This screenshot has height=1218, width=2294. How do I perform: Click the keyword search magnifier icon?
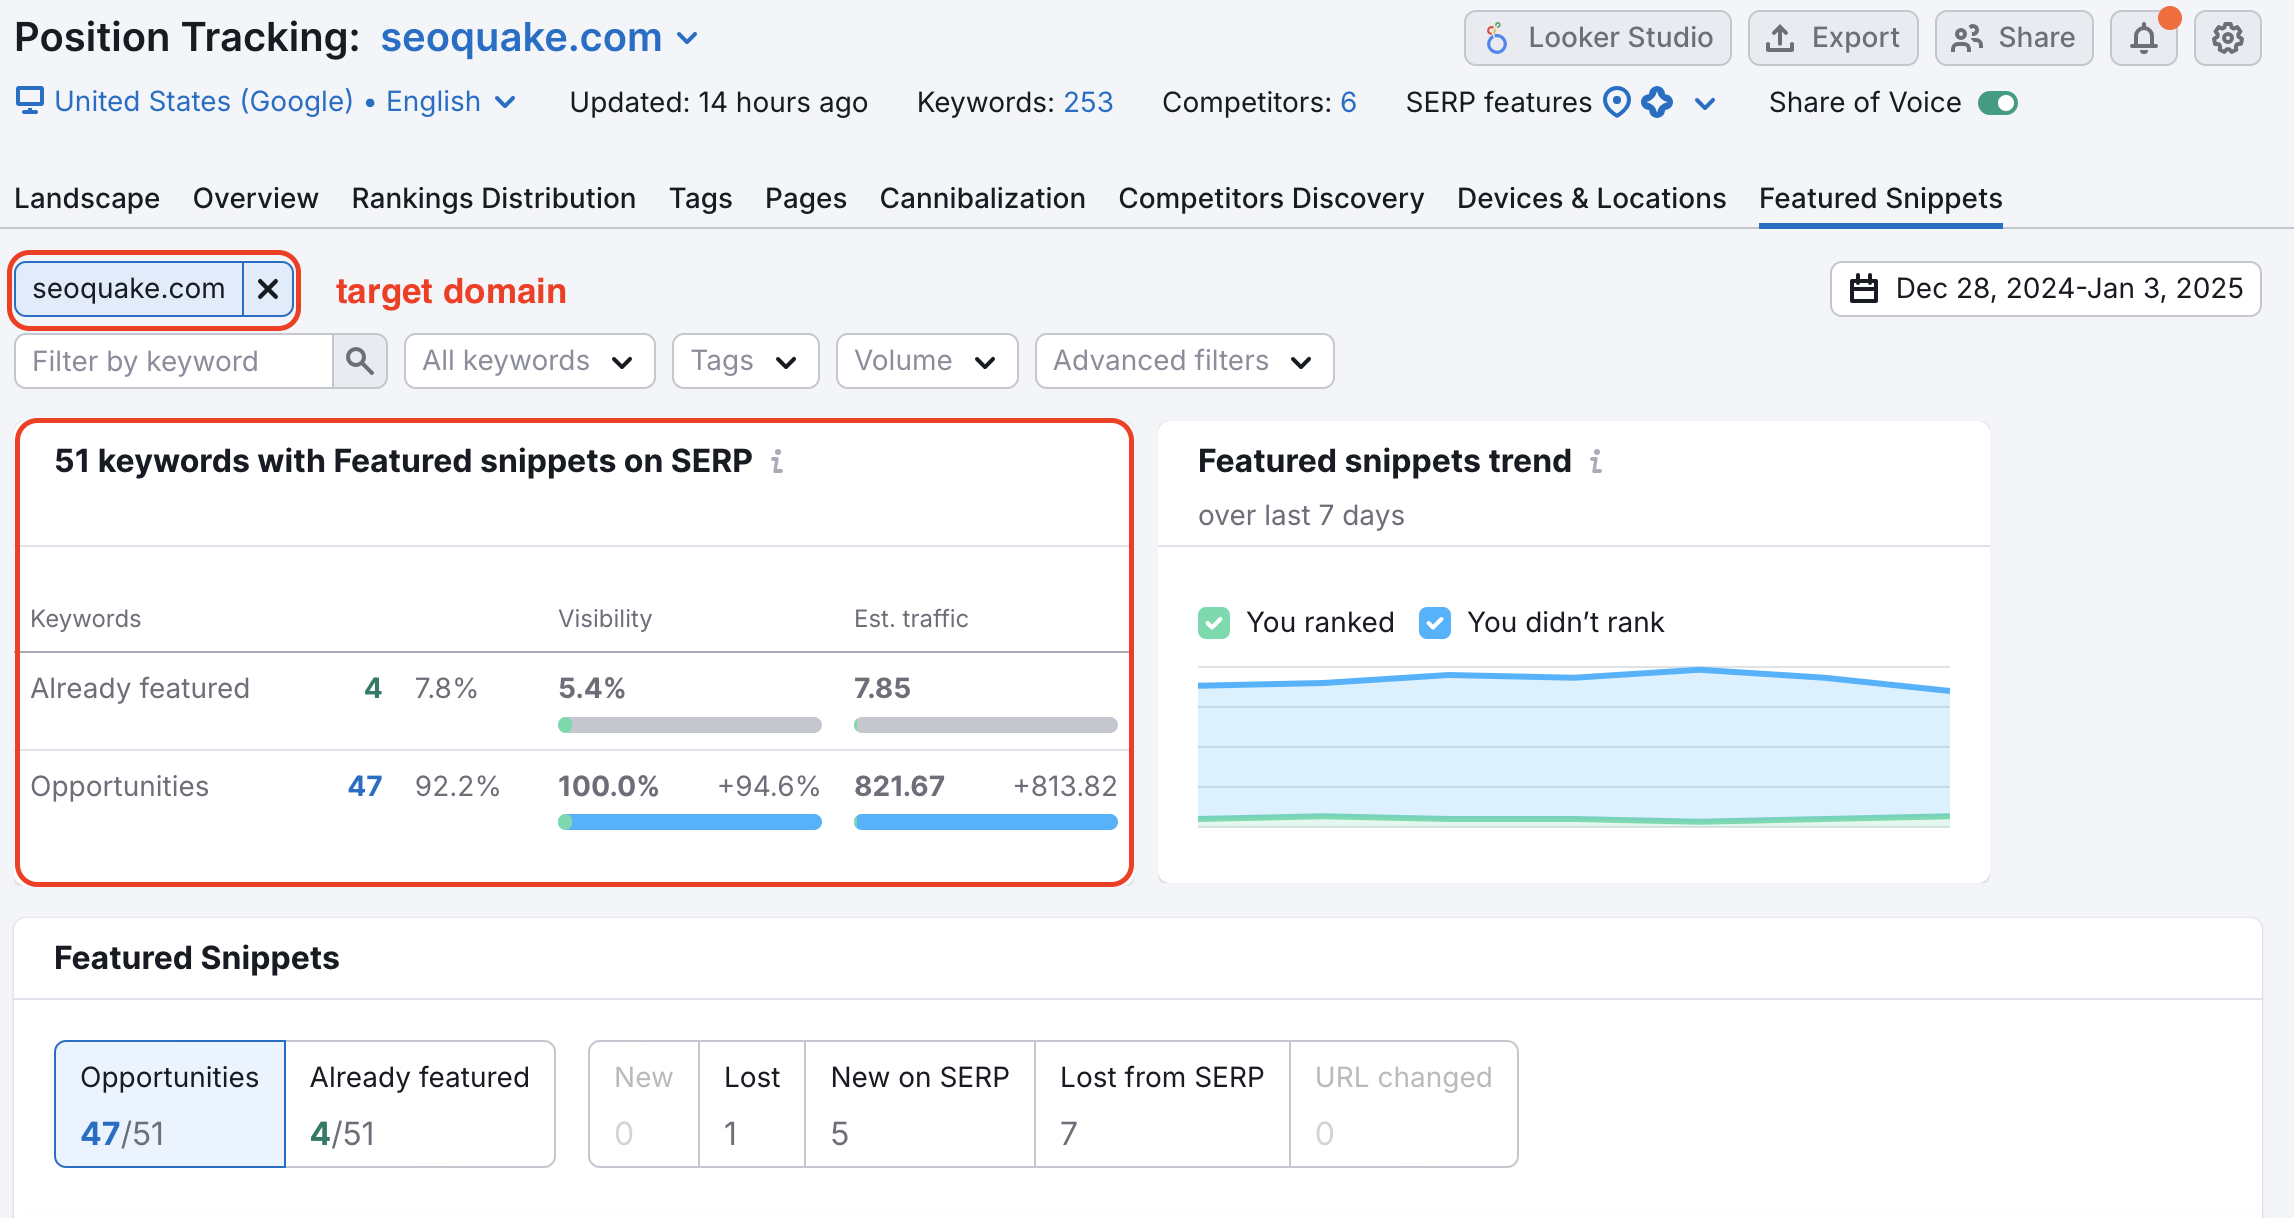tap(359, 361)
